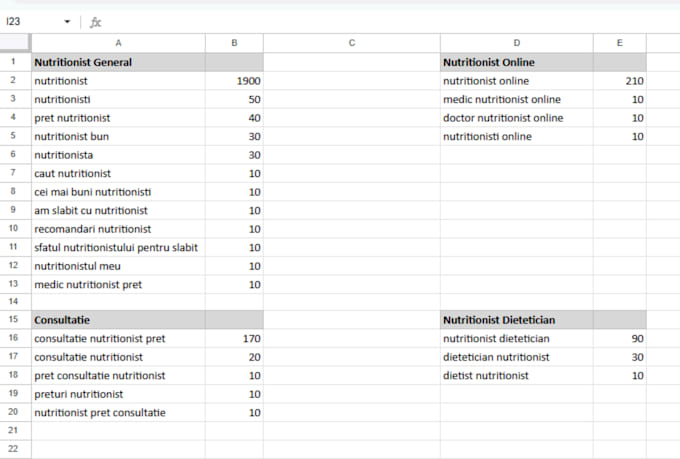Click the cell 'nutritionistul meu'
This screenshot has height=459, width=680.
118,266
